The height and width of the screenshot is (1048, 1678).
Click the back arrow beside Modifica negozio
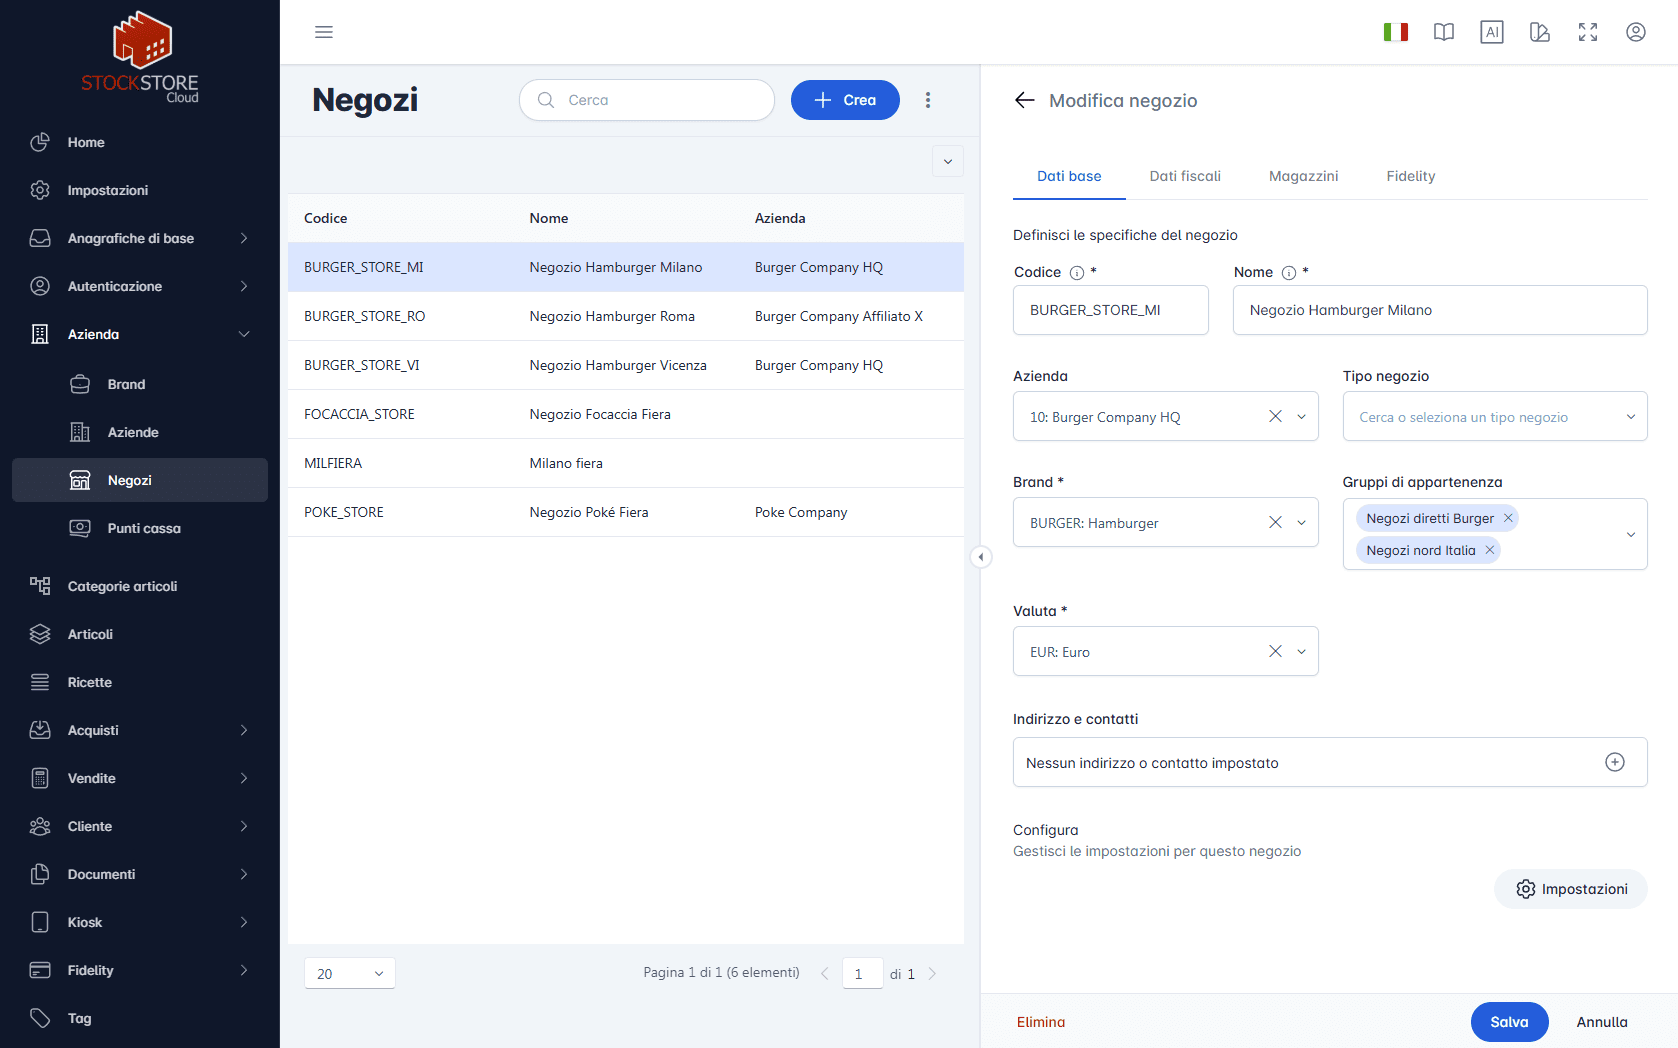click(1024, 100)
